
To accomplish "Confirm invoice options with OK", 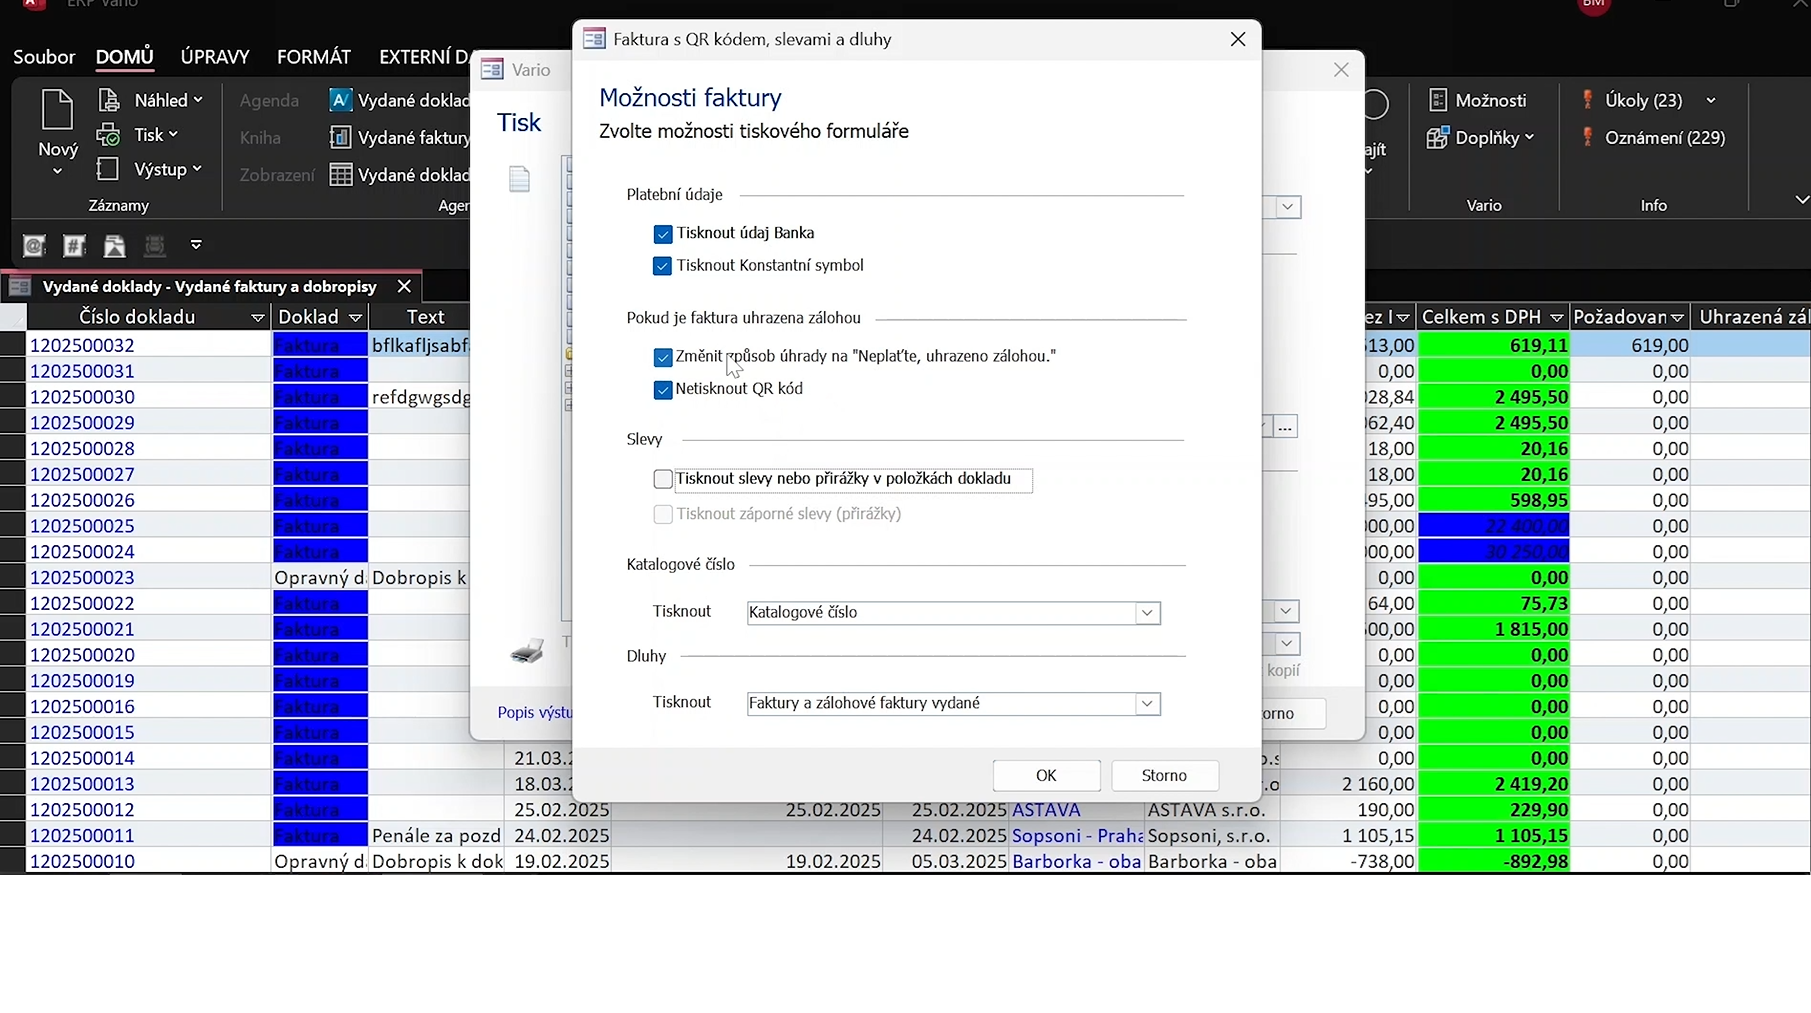I will pyautogui.click(x=1046, y=776).
